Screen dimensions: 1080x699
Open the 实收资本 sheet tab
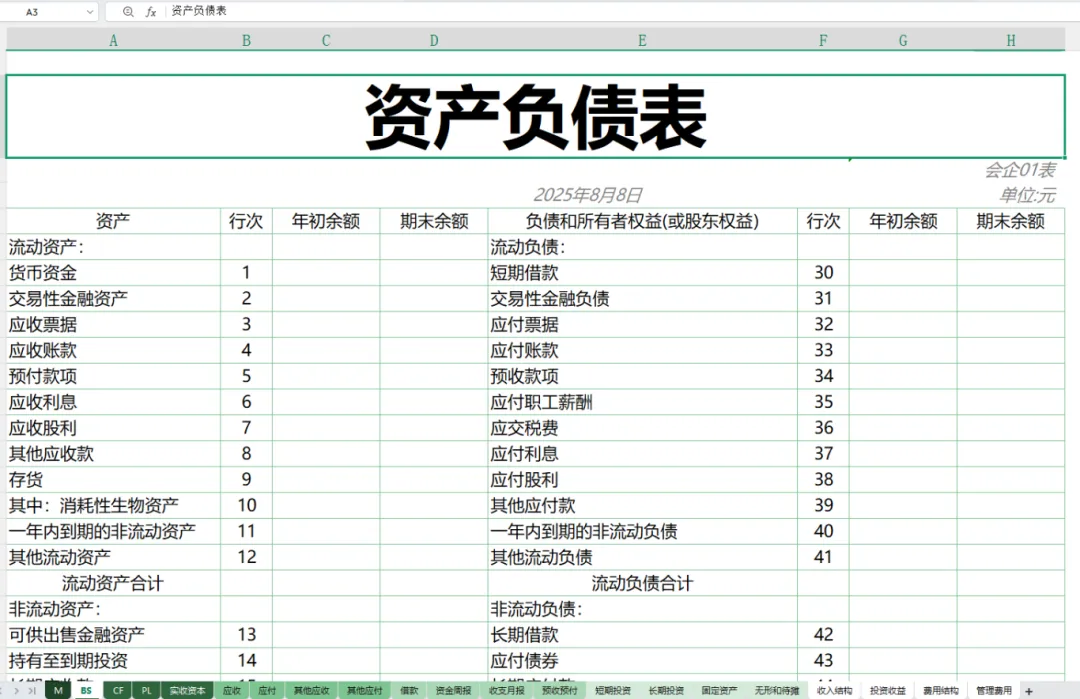tap(187, 690)
